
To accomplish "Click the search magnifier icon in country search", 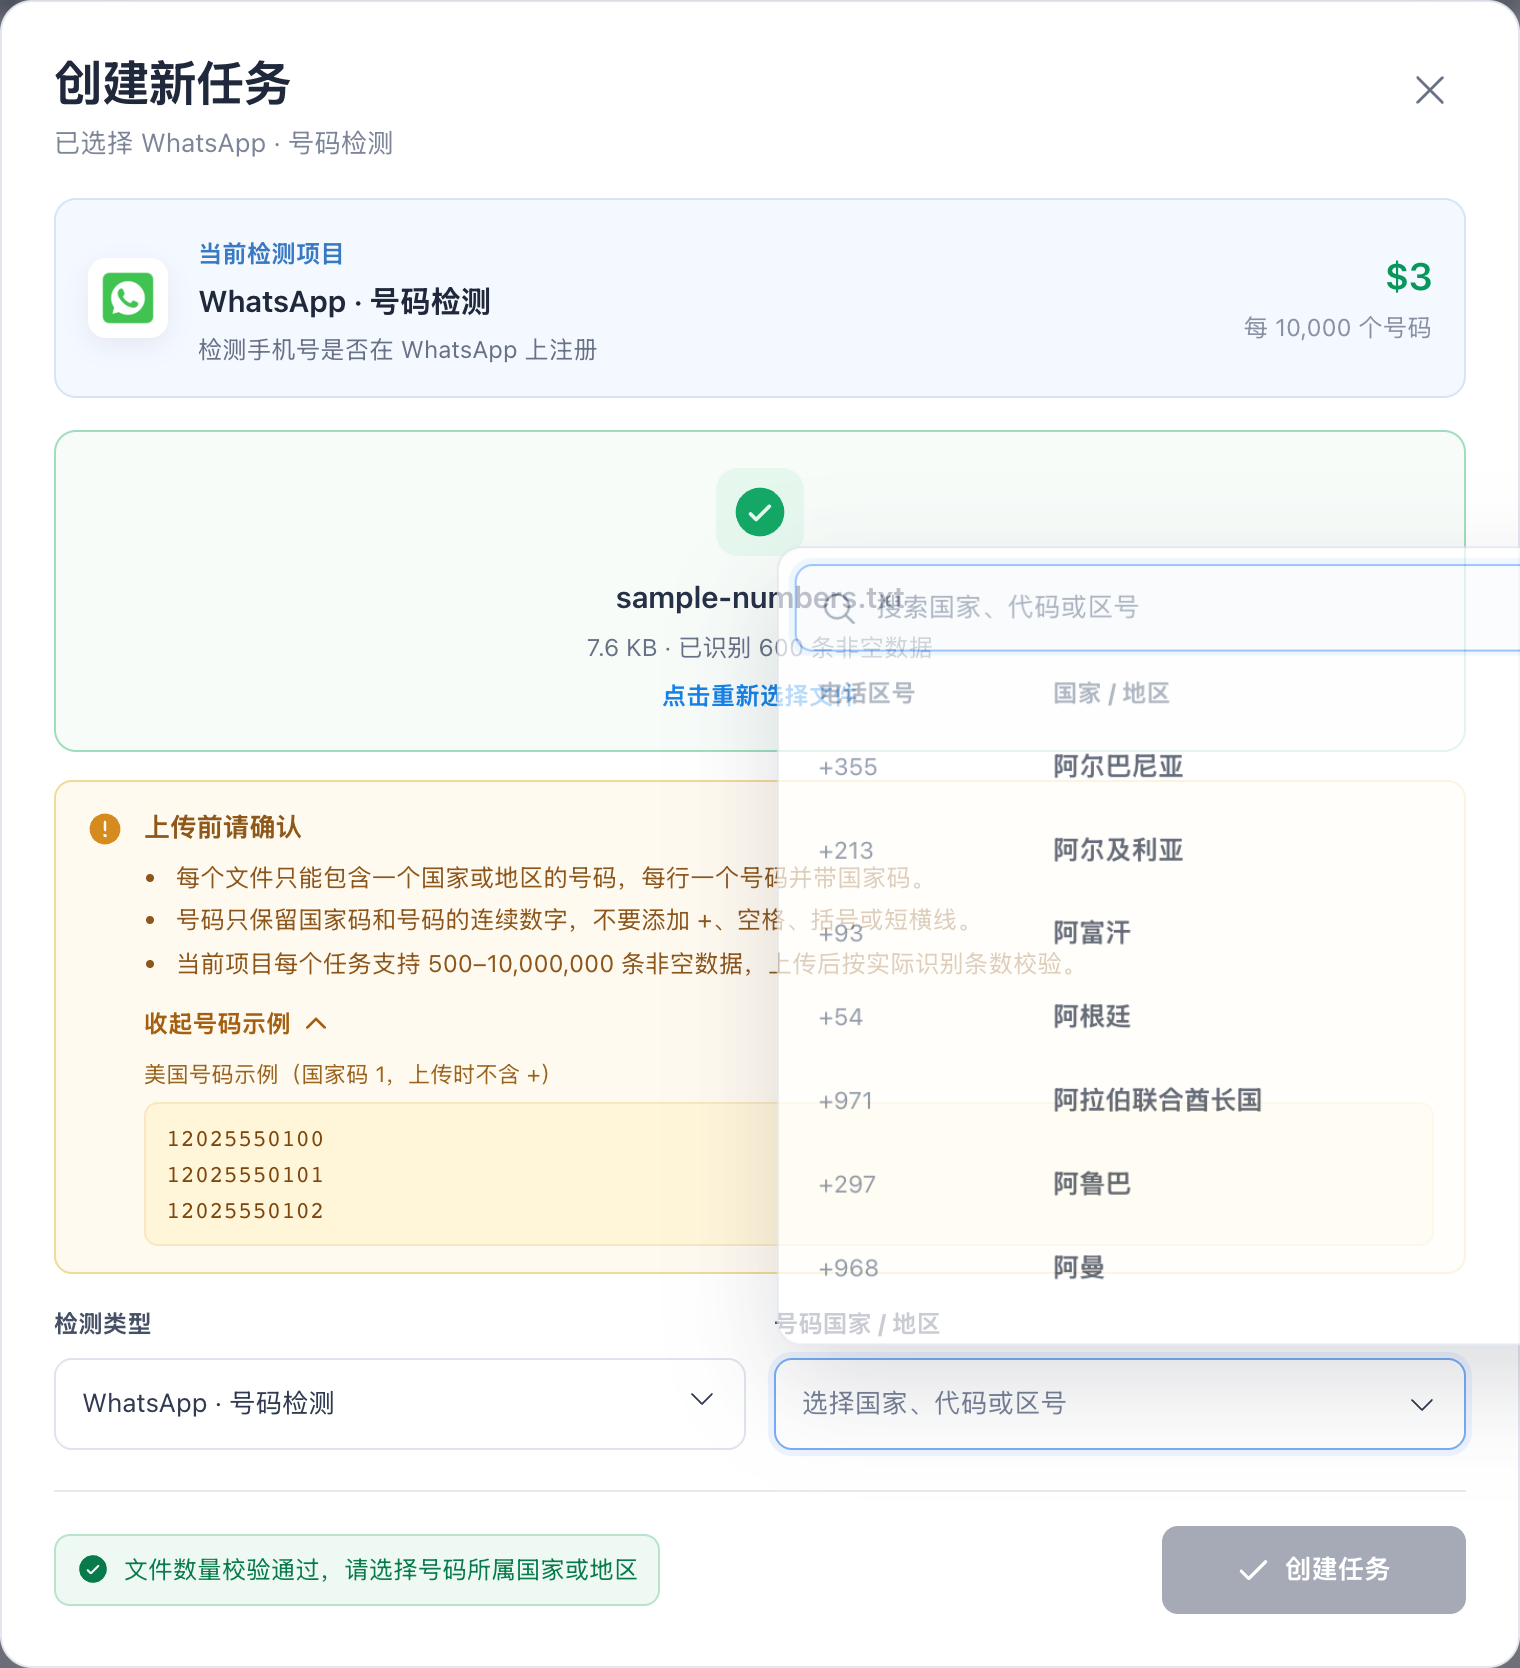I will point(839,606).
